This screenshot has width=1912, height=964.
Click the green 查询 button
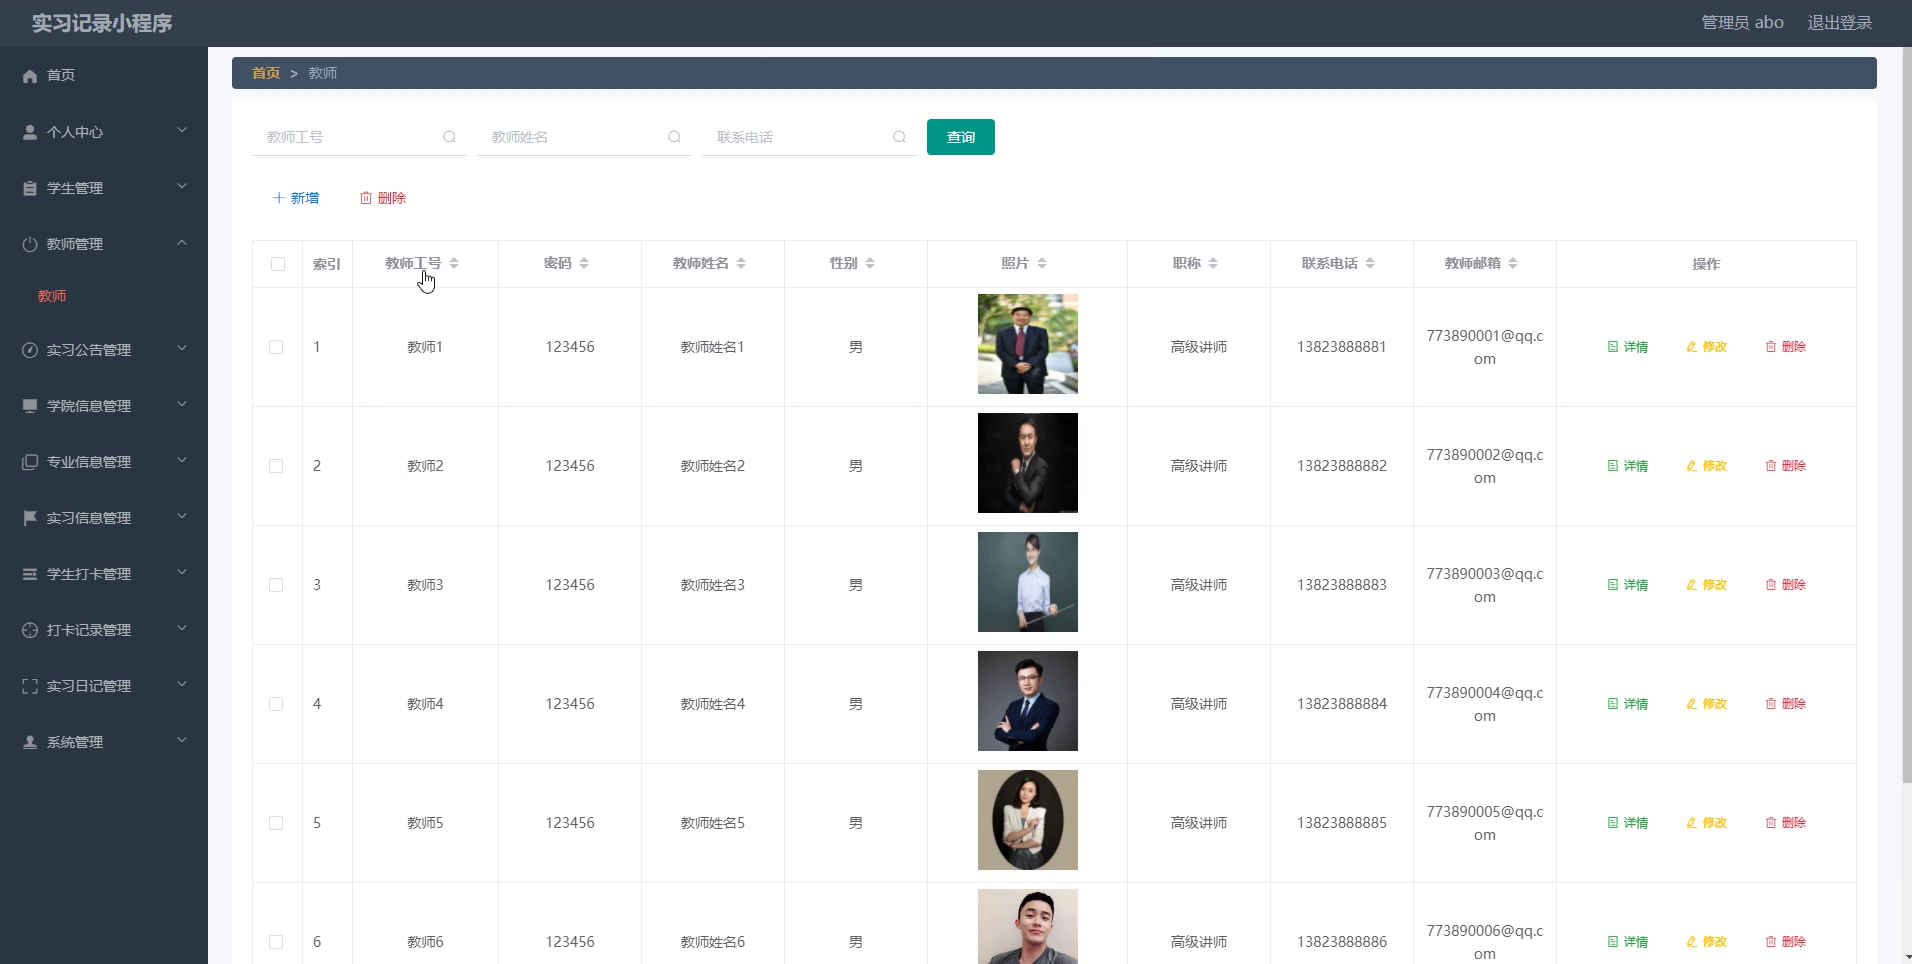tap(961, 137)
